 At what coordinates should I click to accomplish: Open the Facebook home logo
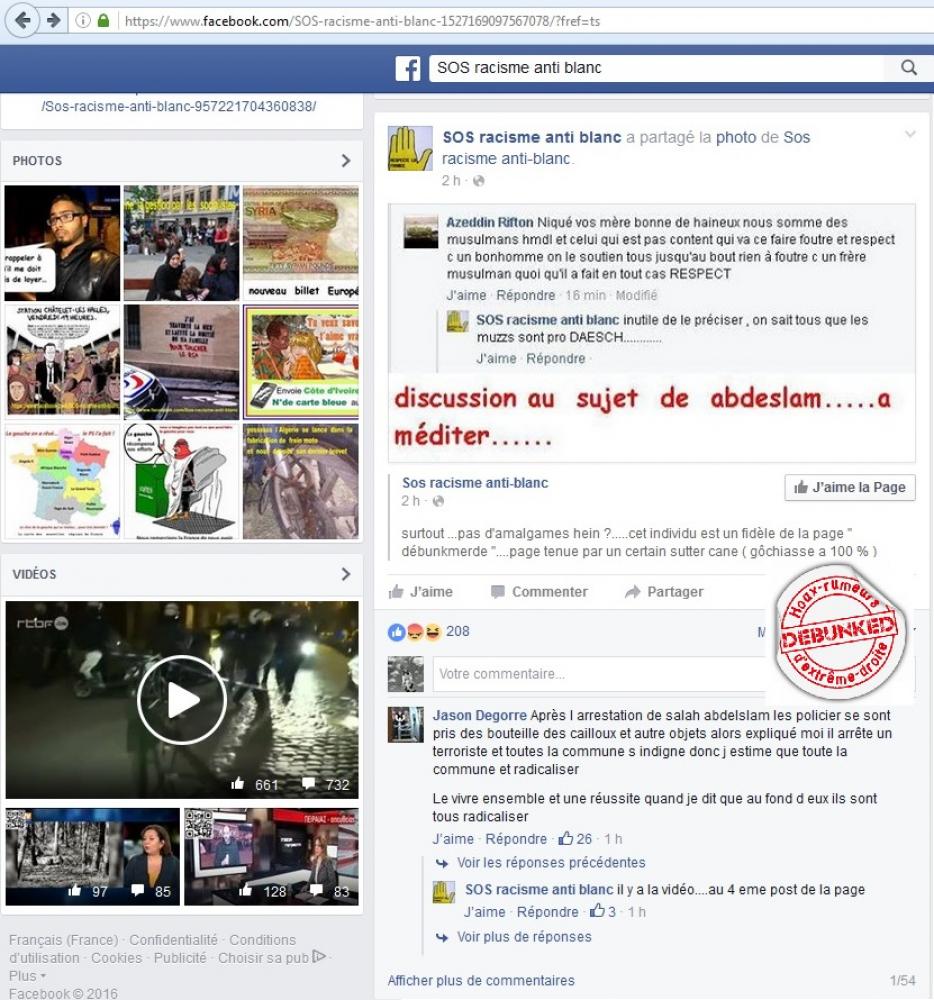click(408, 68)
